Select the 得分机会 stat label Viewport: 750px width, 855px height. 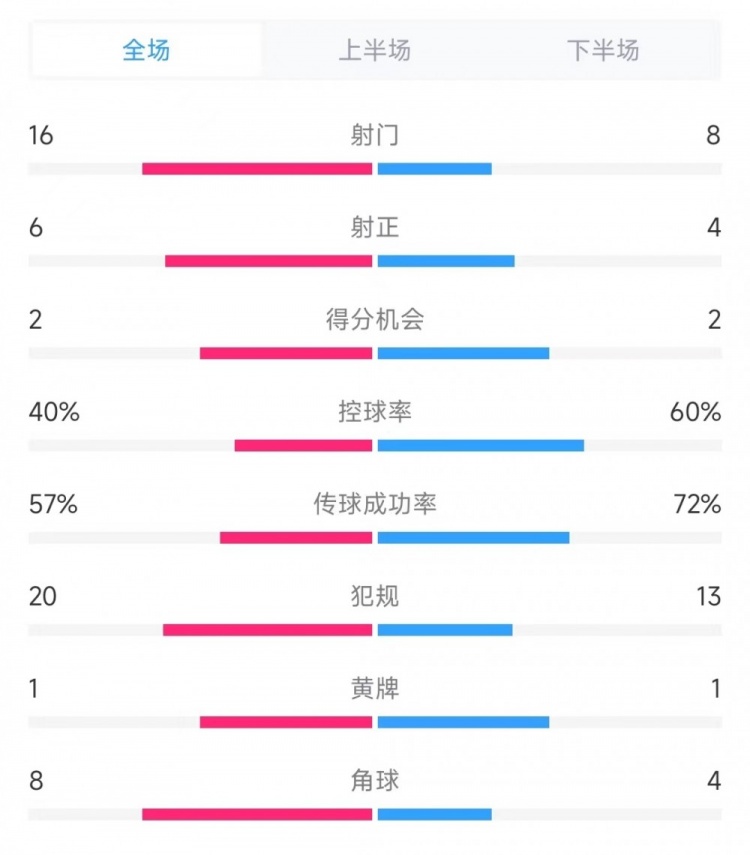coord(375,320)
